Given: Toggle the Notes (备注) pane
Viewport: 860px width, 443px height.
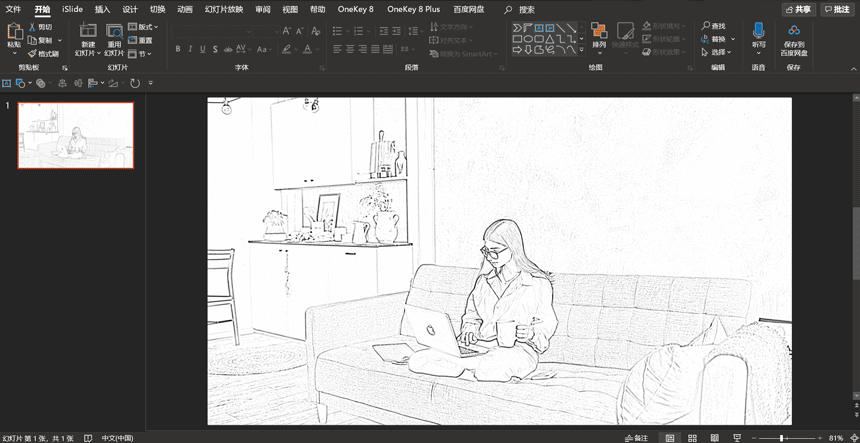Looking at the screenshot, I should [635, 438].
